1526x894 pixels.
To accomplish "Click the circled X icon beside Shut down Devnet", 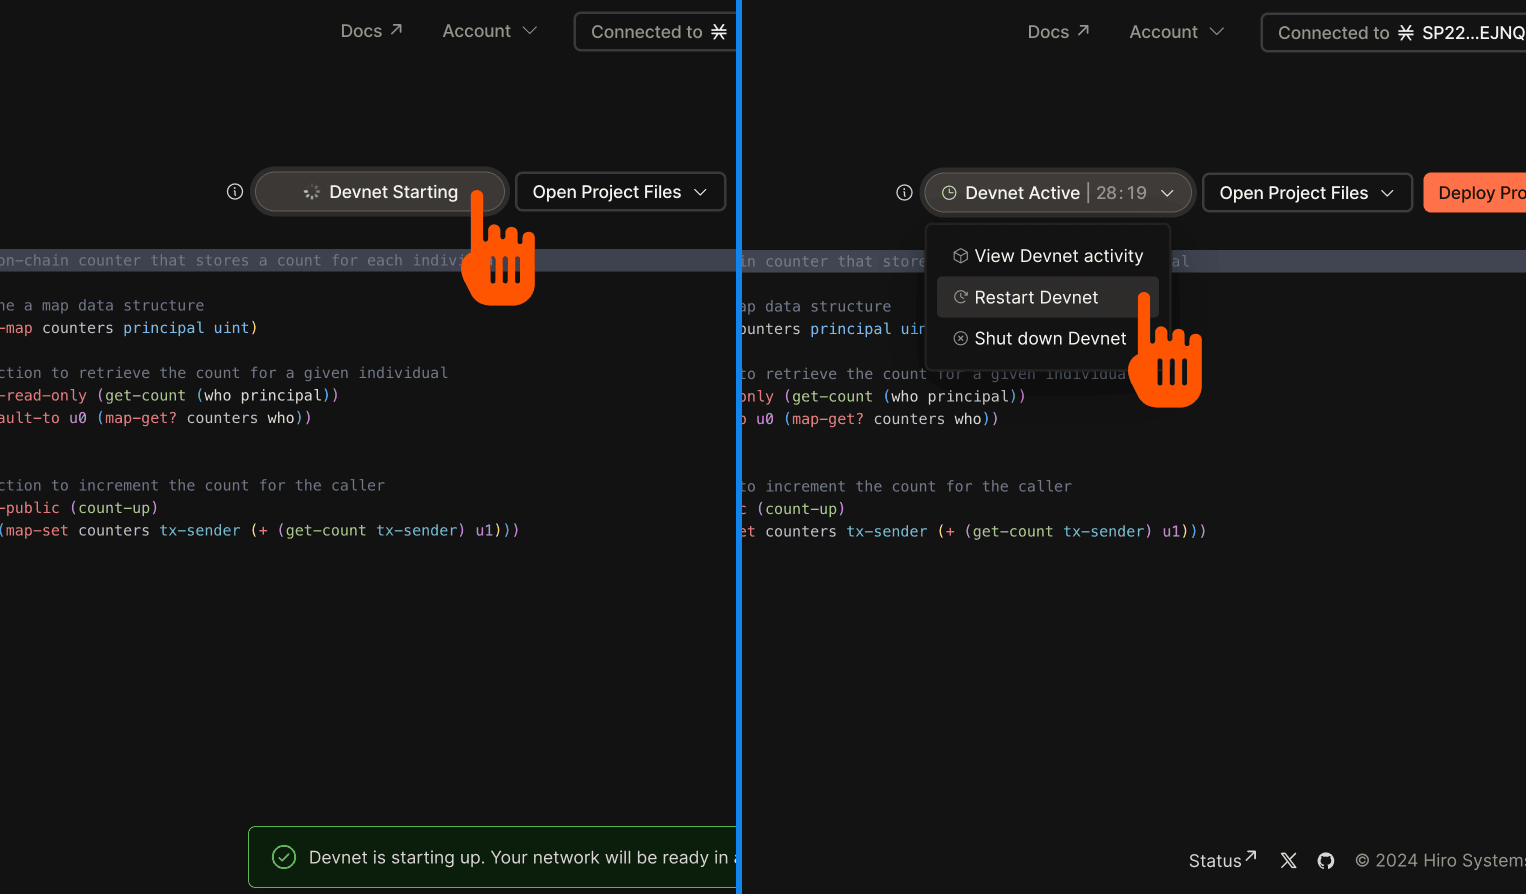I will coord(960,338).
